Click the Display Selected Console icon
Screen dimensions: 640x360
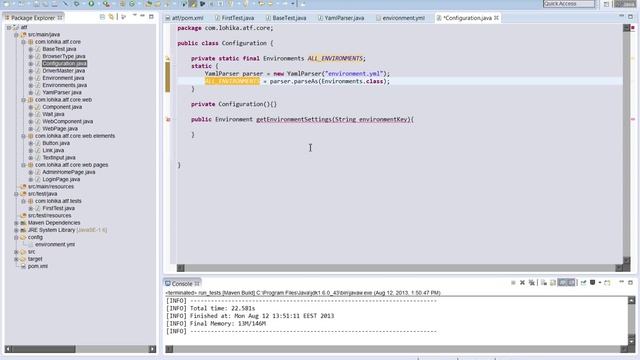click(593, 282)
